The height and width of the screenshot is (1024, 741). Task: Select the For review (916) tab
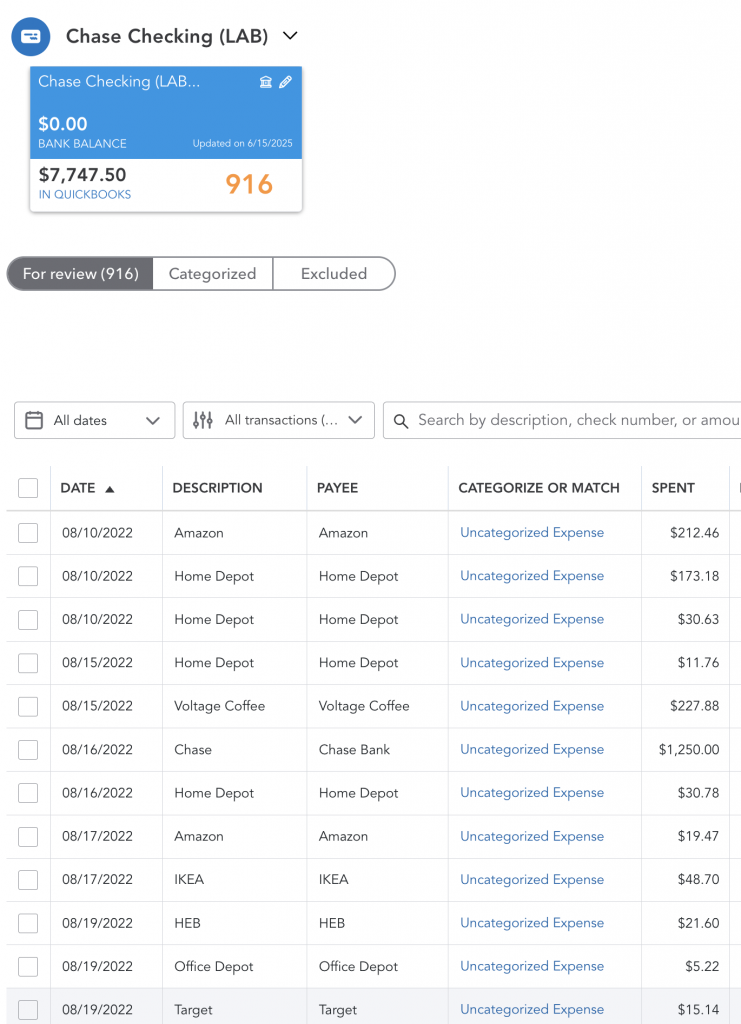pyautogui.click(x=80, y=274)
